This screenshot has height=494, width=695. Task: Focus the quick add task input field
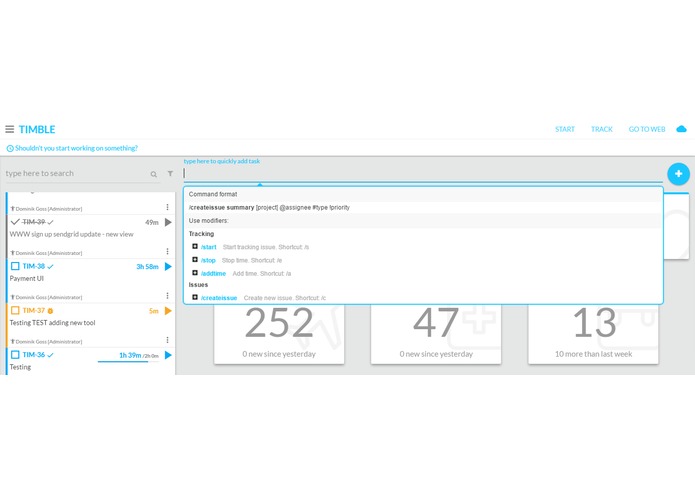423,173
